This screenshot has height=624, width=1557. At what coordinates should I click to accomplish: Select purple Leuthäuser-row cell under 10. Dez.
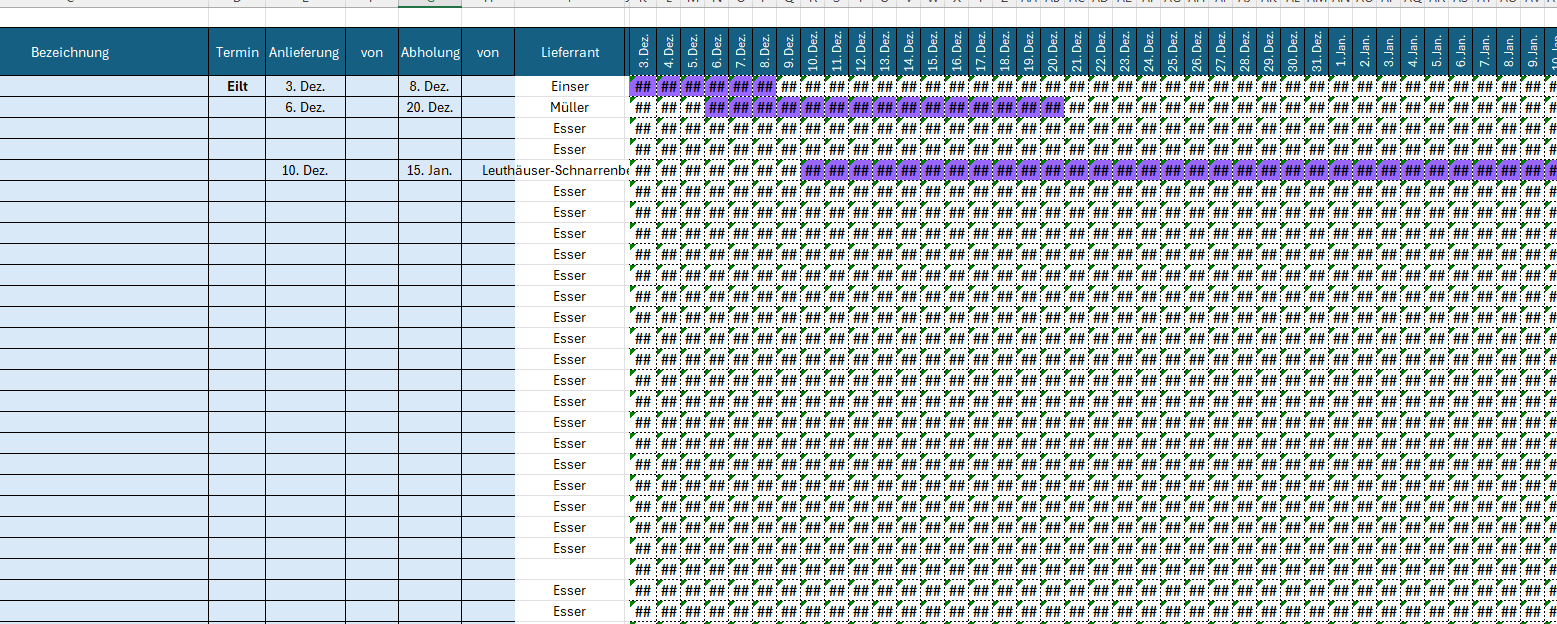coord(812,170)
